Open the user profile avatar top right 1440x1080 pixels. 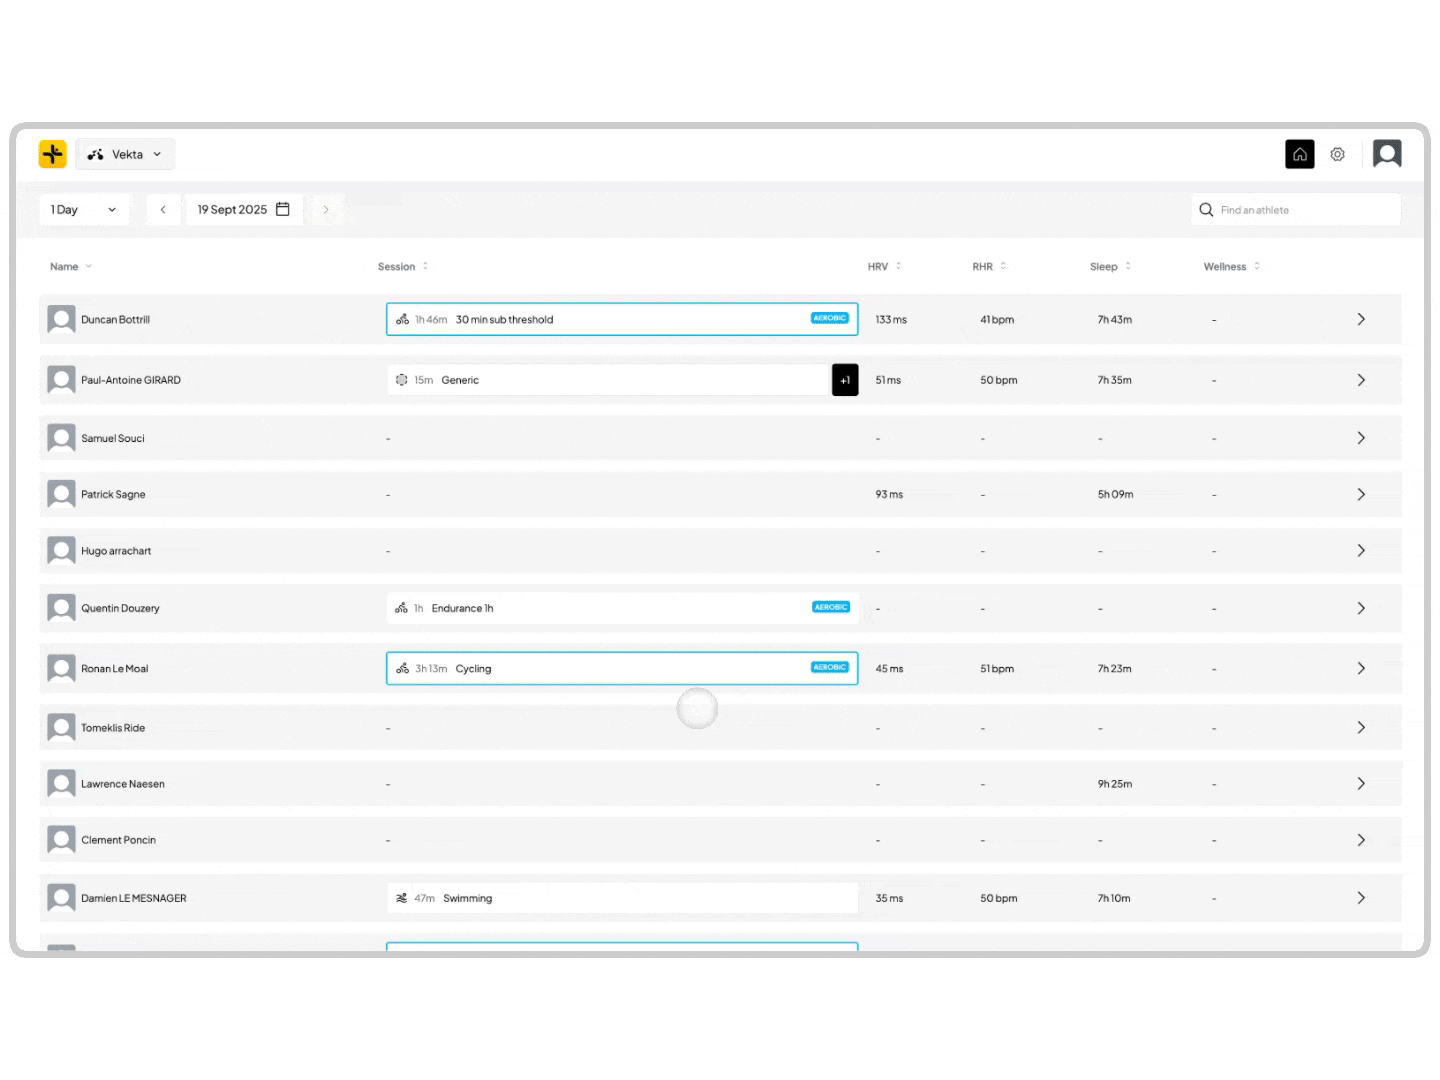tap(1386, 154)
